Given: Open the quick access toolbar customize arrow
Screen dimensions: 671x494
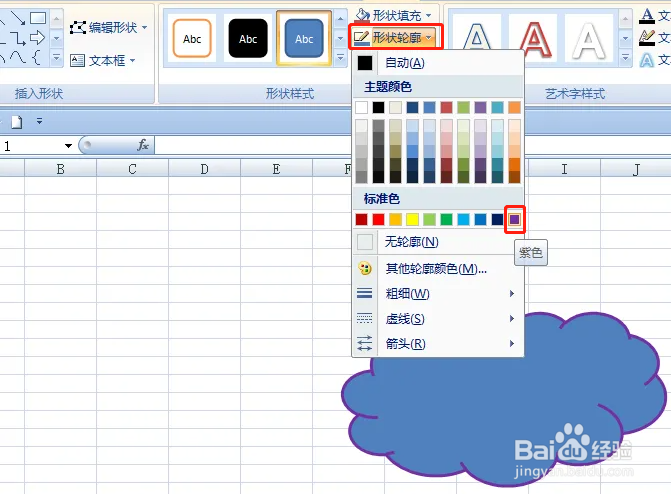Looking at the screenshot, I should point(39,122).
